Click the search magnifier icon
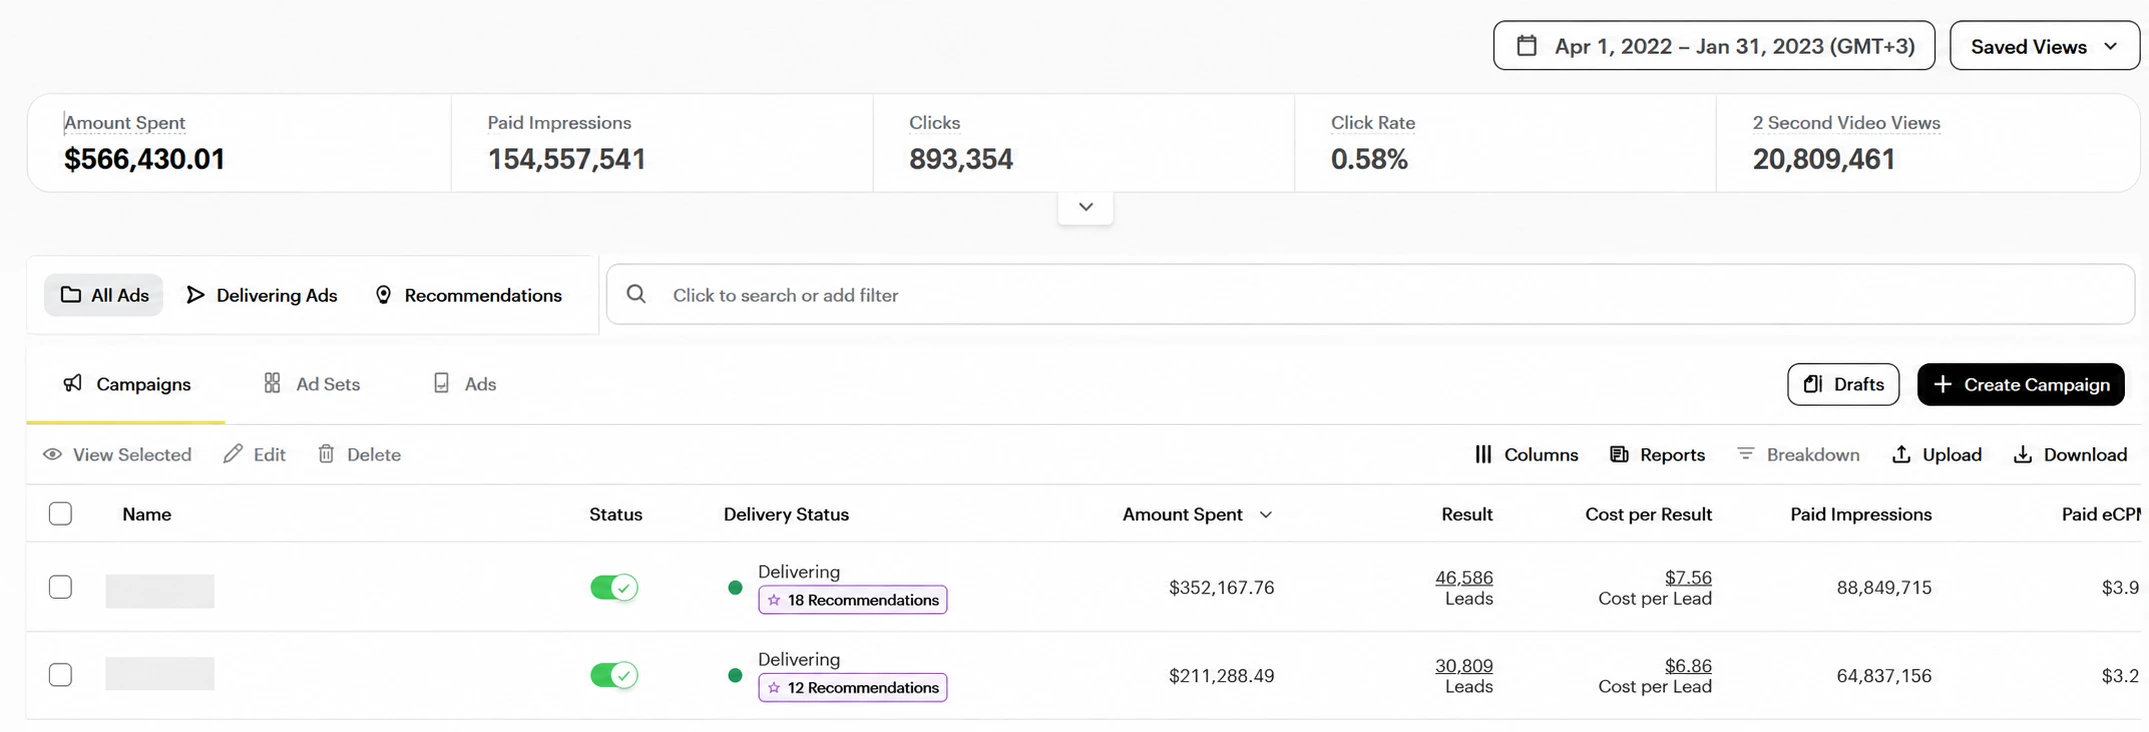This screenshot has height=732, width=2149. pyautogui.click(x=636, y=294)
